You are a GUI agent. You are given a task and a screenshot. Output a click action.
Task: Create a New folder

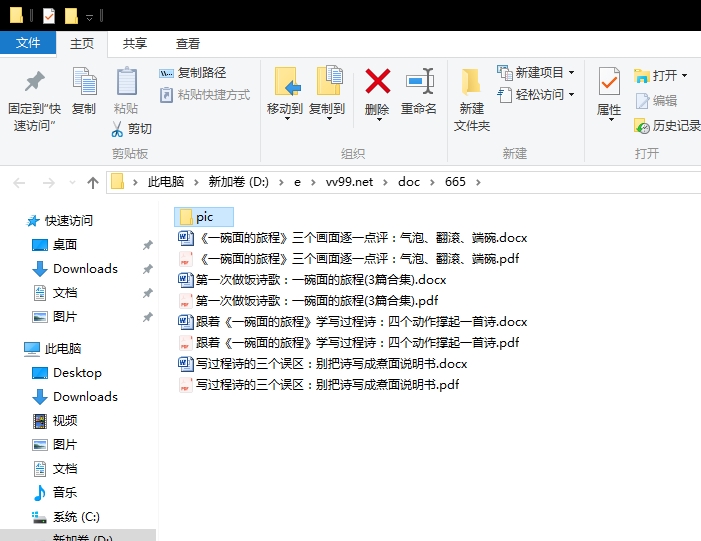[x=472, y=99]
